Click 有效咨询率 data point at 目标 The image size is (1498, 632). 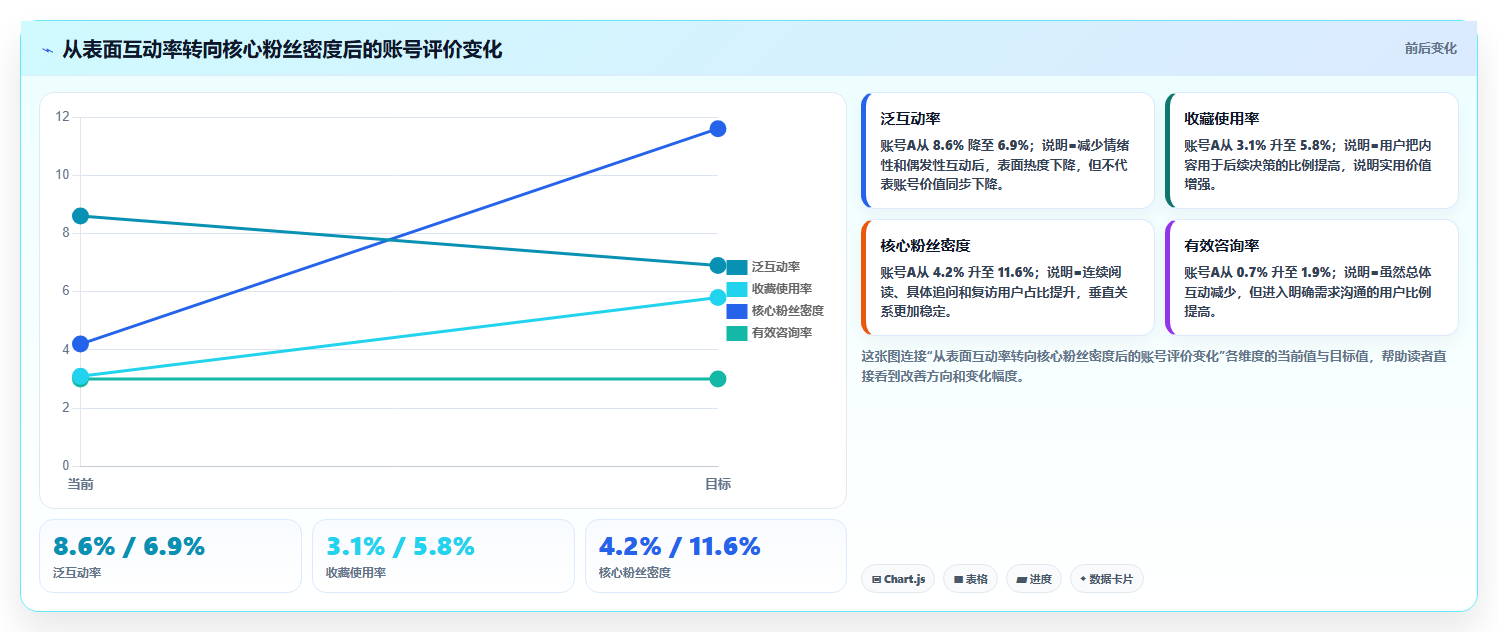717,379
